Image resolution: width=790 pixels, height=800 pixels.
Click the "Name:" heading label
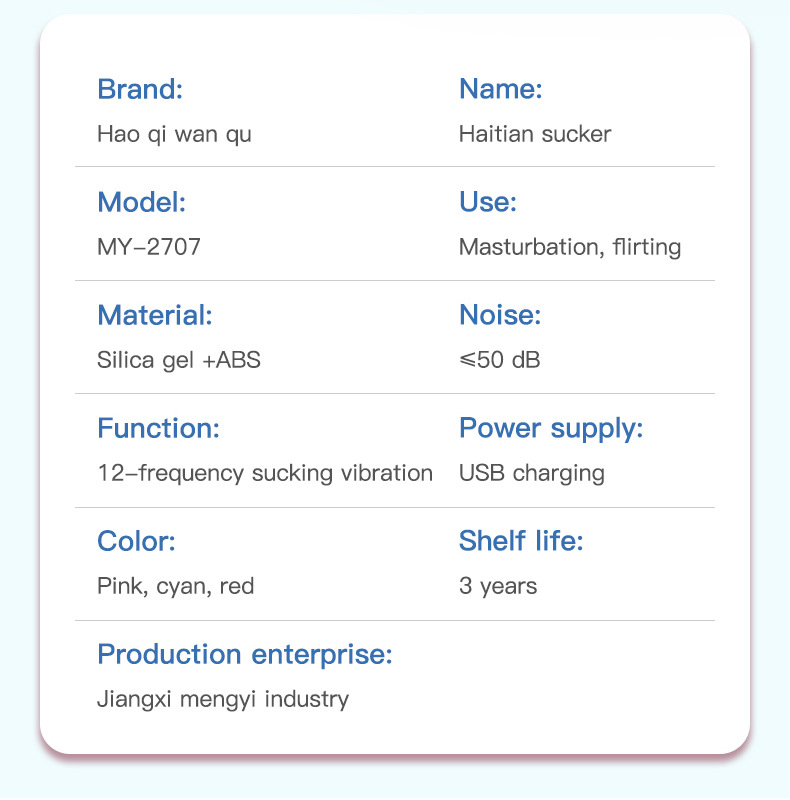click(500, 89)
